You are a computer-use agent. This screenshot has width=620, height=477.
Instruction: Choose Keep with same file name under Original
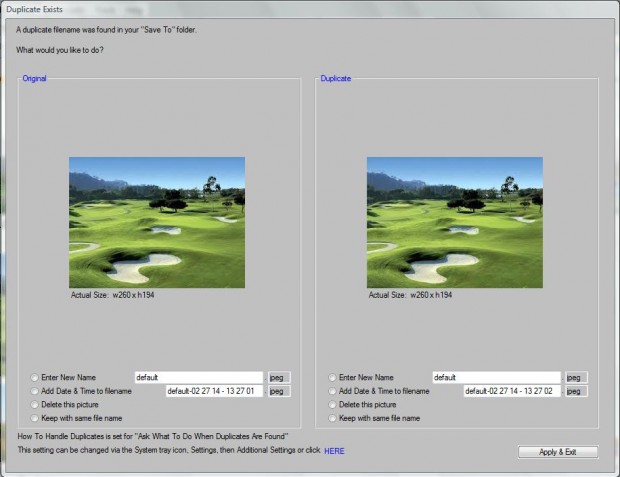coord(35,418)
